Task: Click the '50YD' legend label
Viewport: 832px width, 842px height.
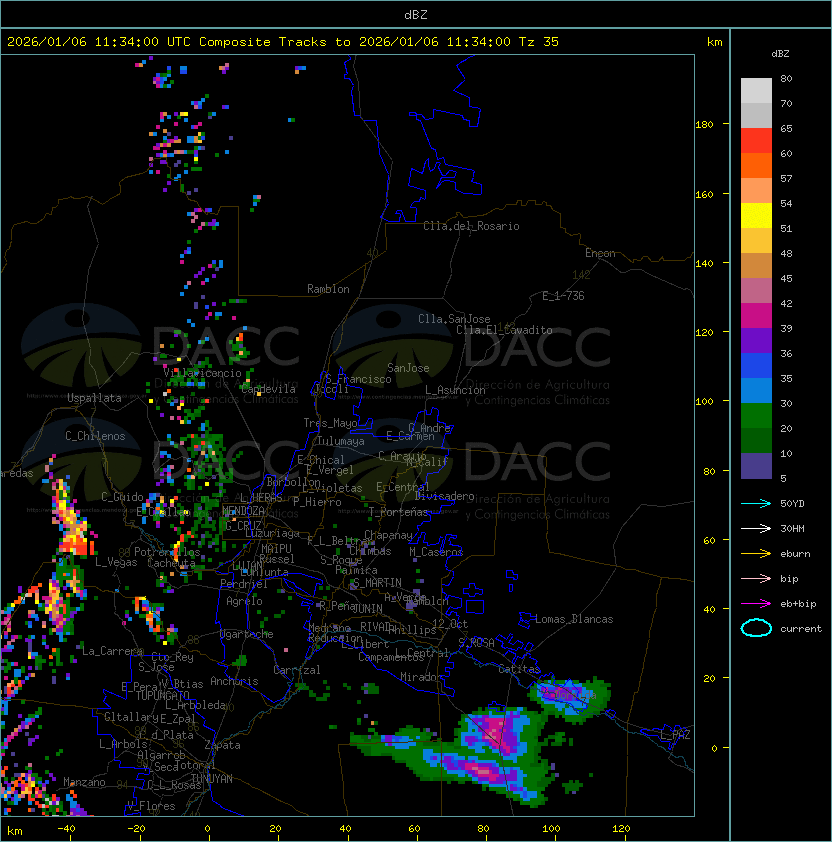Action: tap(792, 503)
